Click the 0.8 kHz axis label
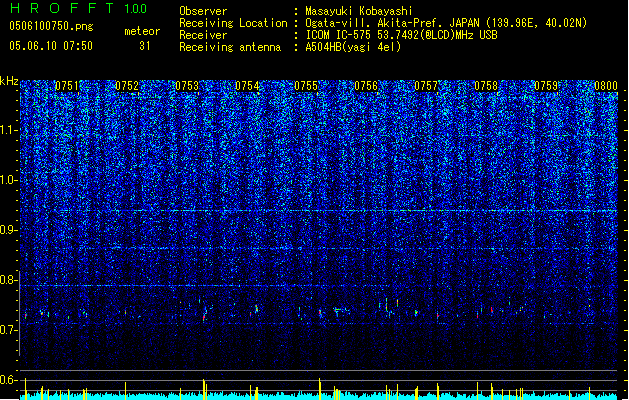The width and height of the screenshot is (629, 400). 9,280
